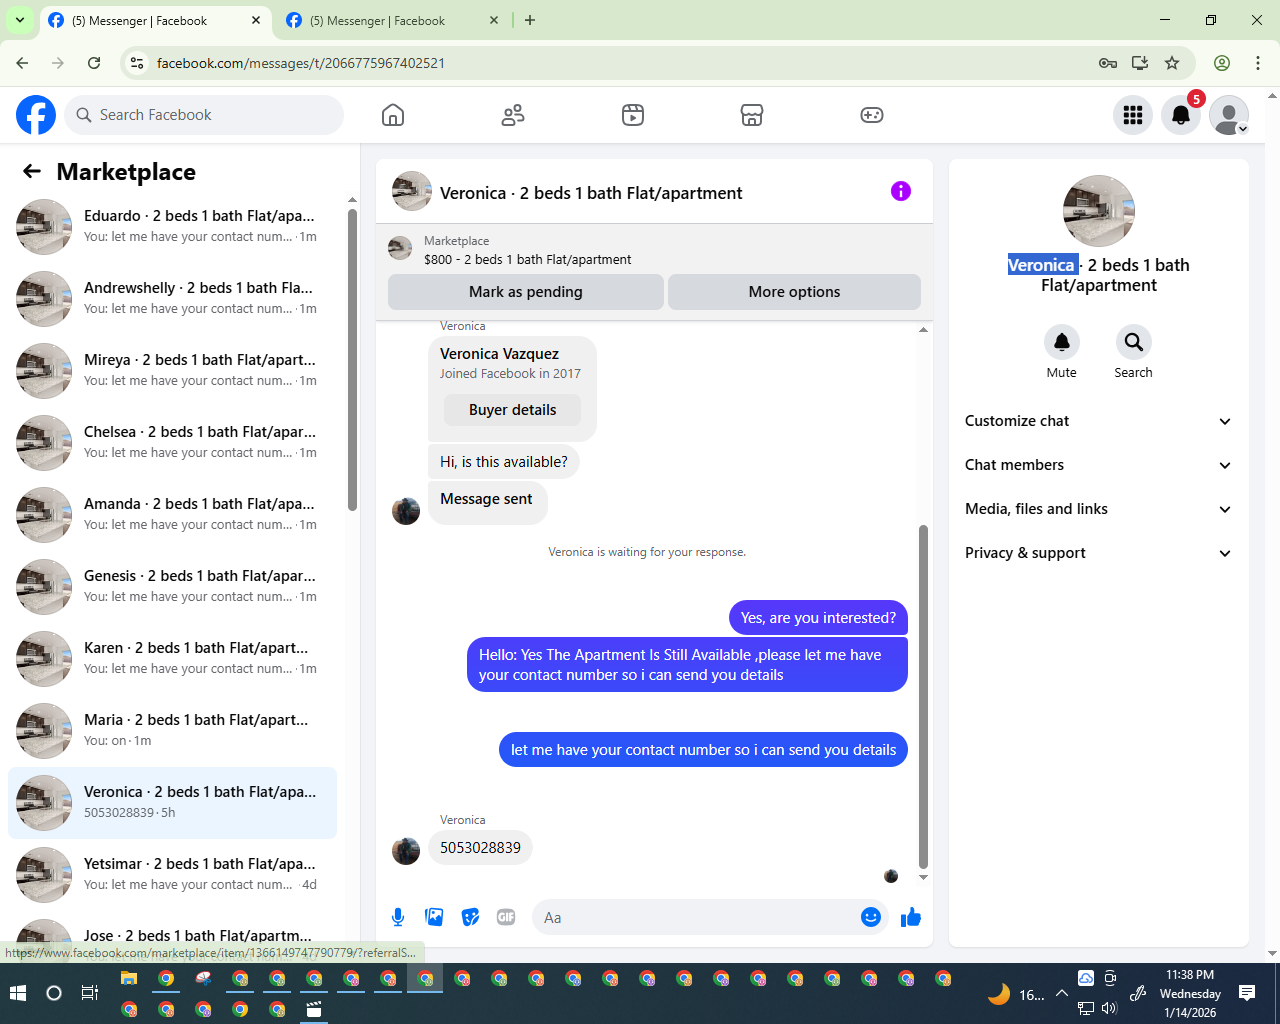Go to Home feed icon
The width and height of the screenshot is (1280, 1024).
click(x=393, y=115)
